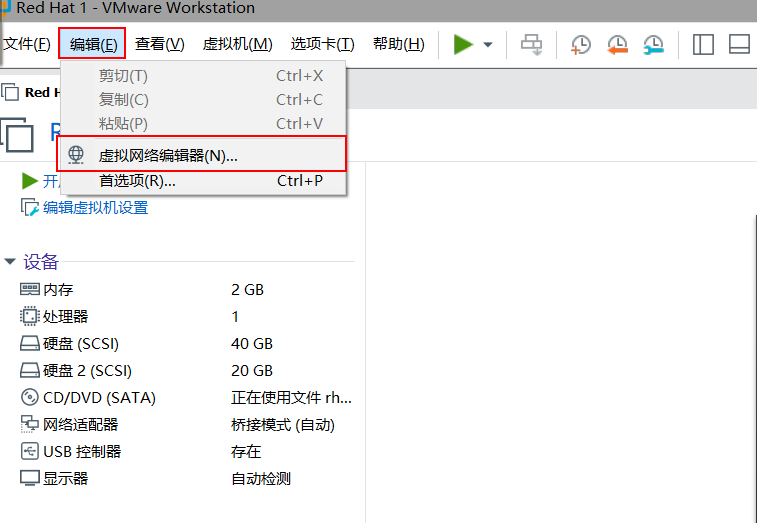Click the 桥接模式 (自动) value
The height and width of the screenshot is (523, 757).
[283, 425]
